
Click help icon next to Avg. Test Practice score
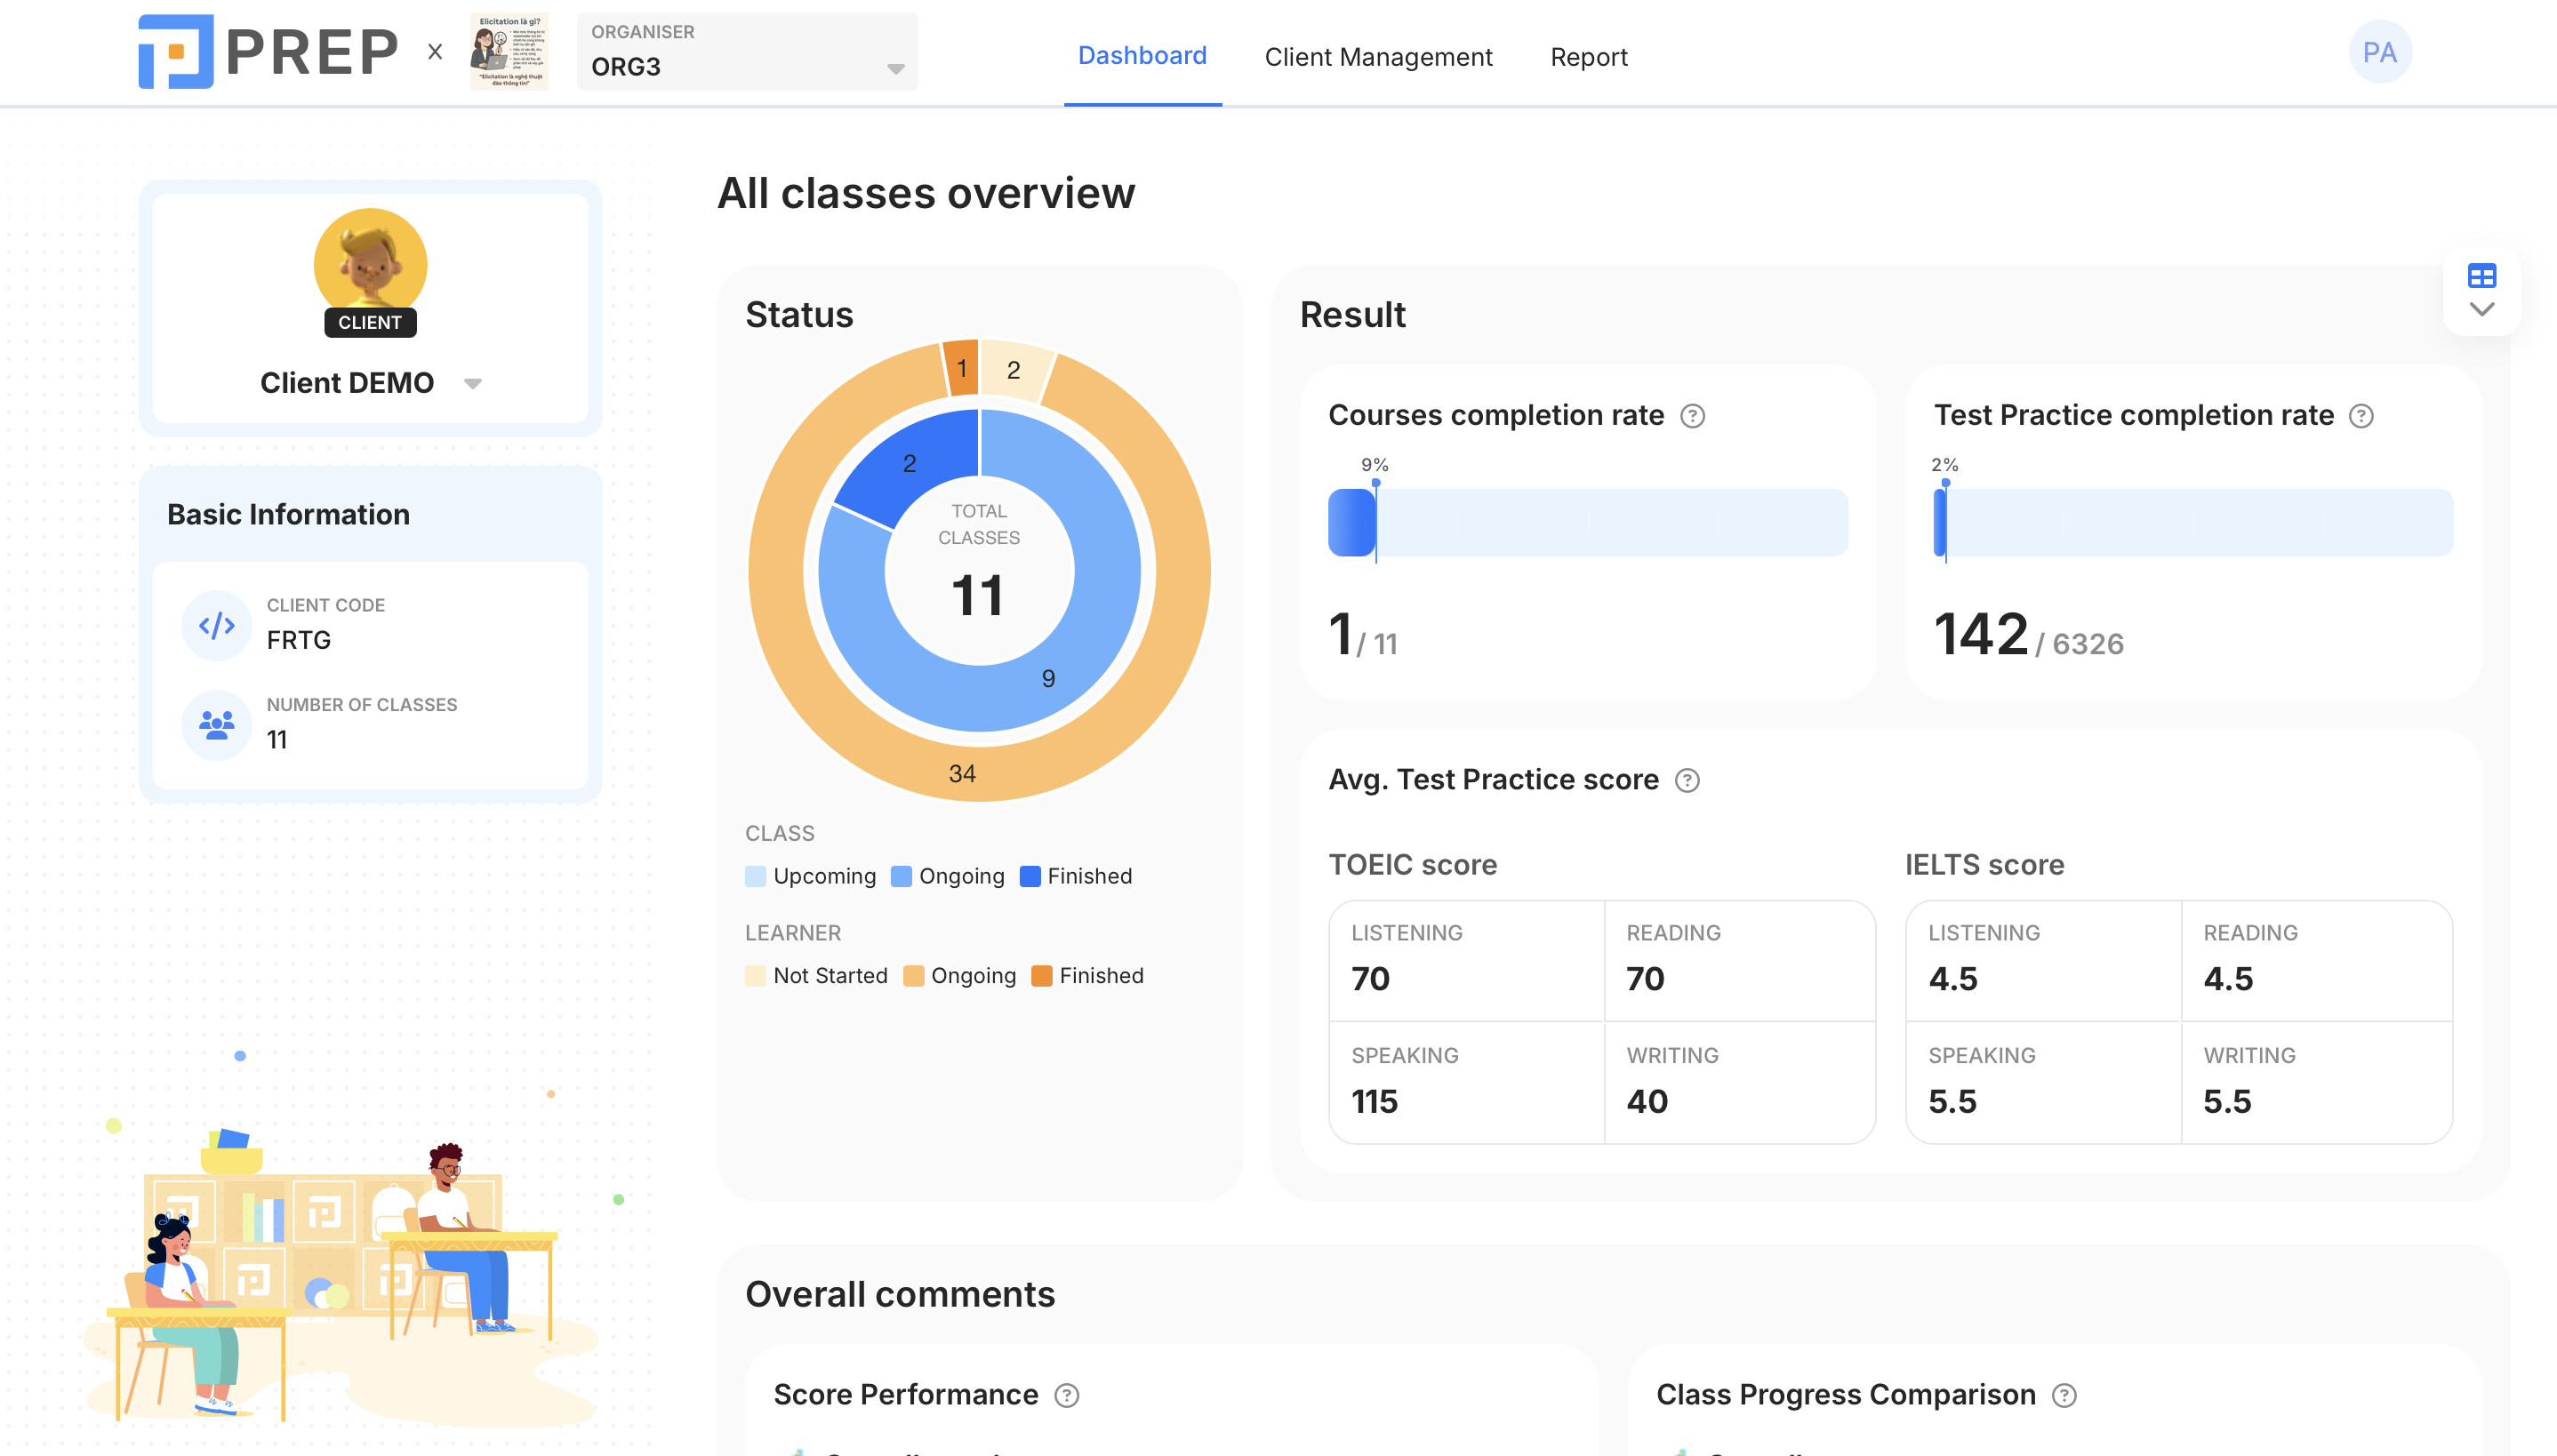click(1687, 780)
